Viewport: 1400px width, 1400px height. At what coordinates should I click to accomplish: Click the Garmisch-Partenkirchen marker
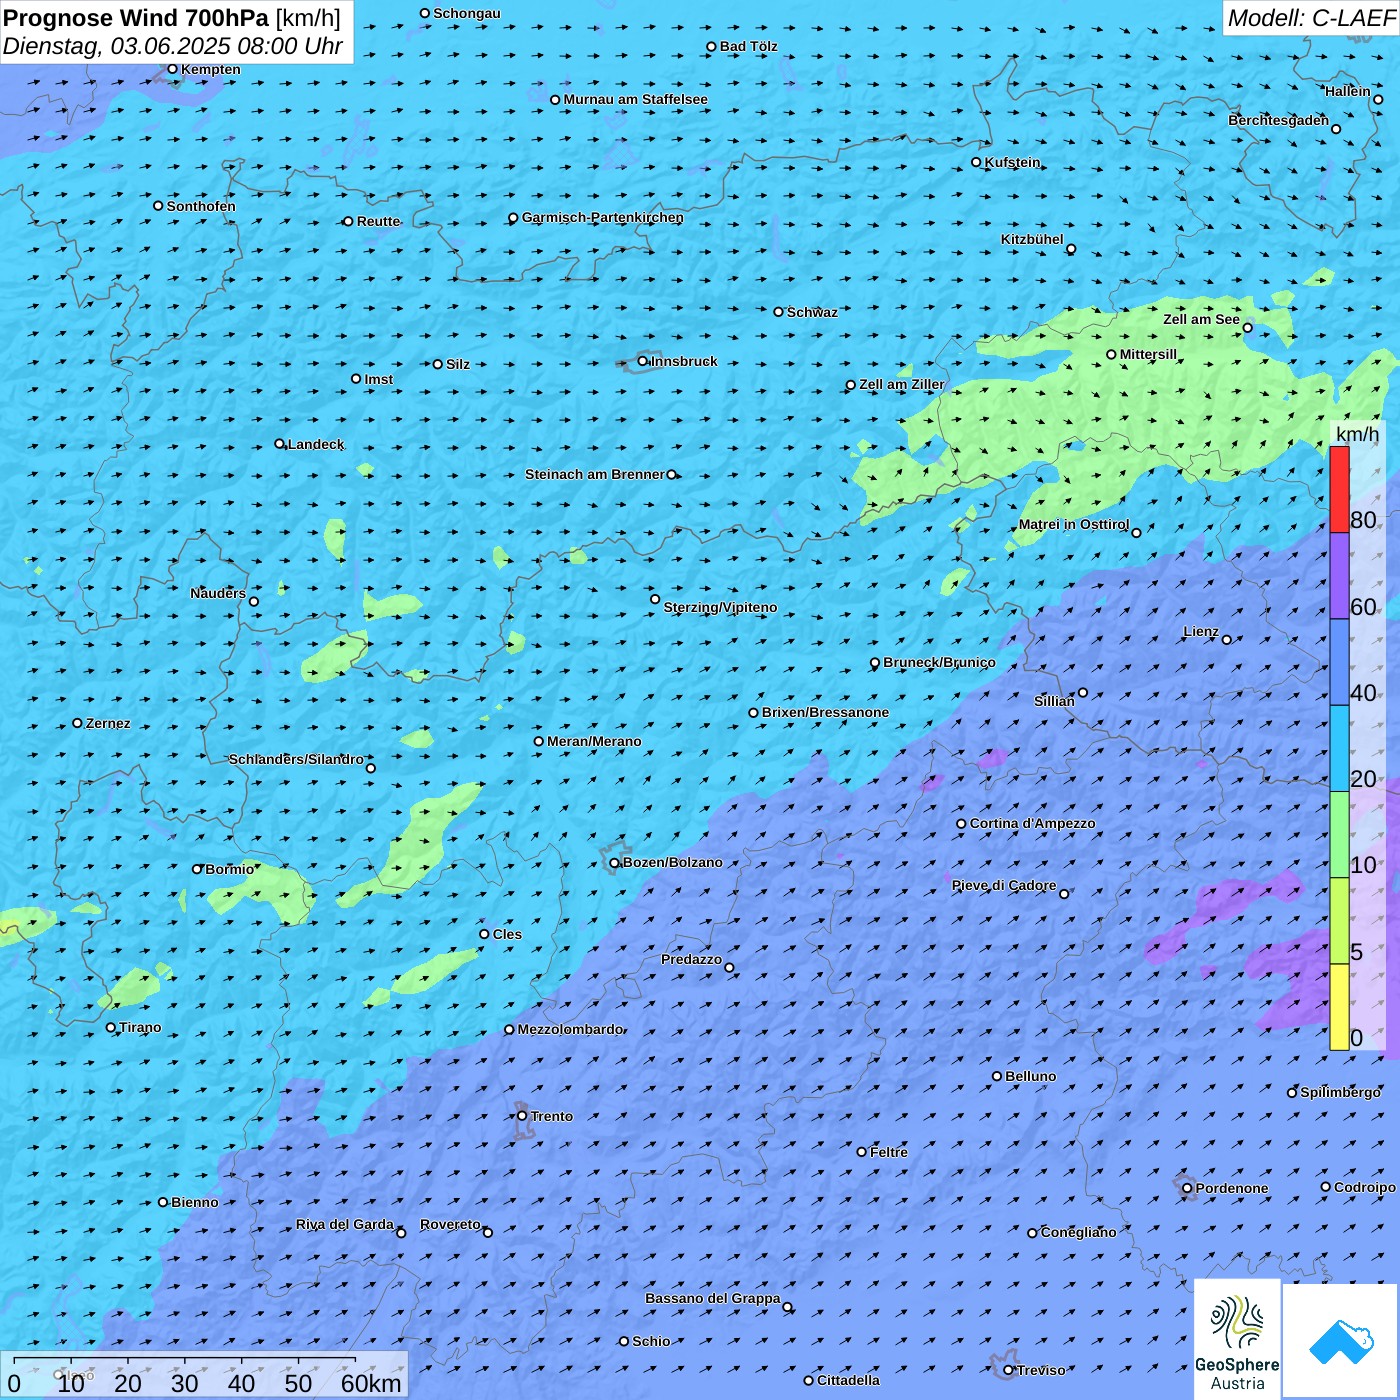(514, 218)
